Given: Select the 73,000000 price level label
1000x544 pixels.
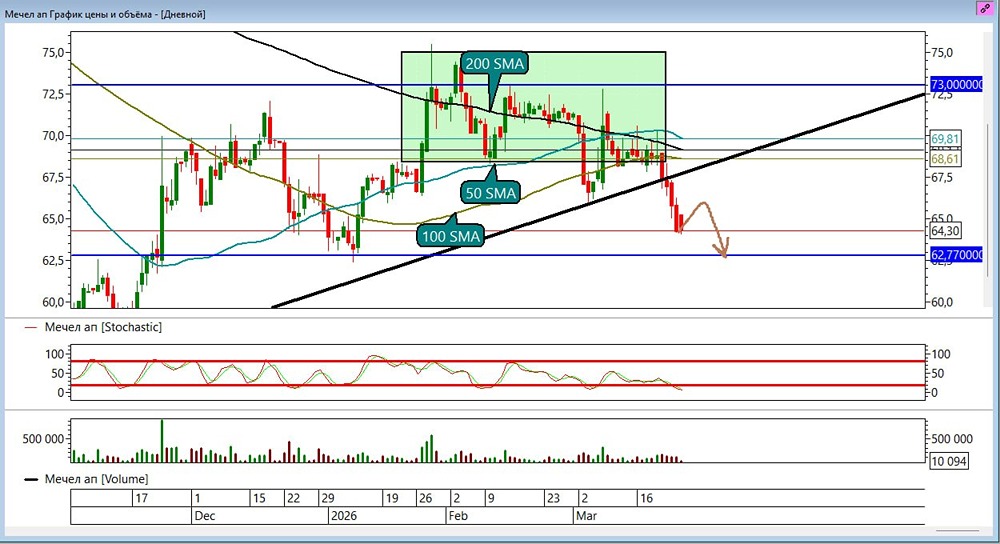Looking at the screenshot, I should point(957,85).
